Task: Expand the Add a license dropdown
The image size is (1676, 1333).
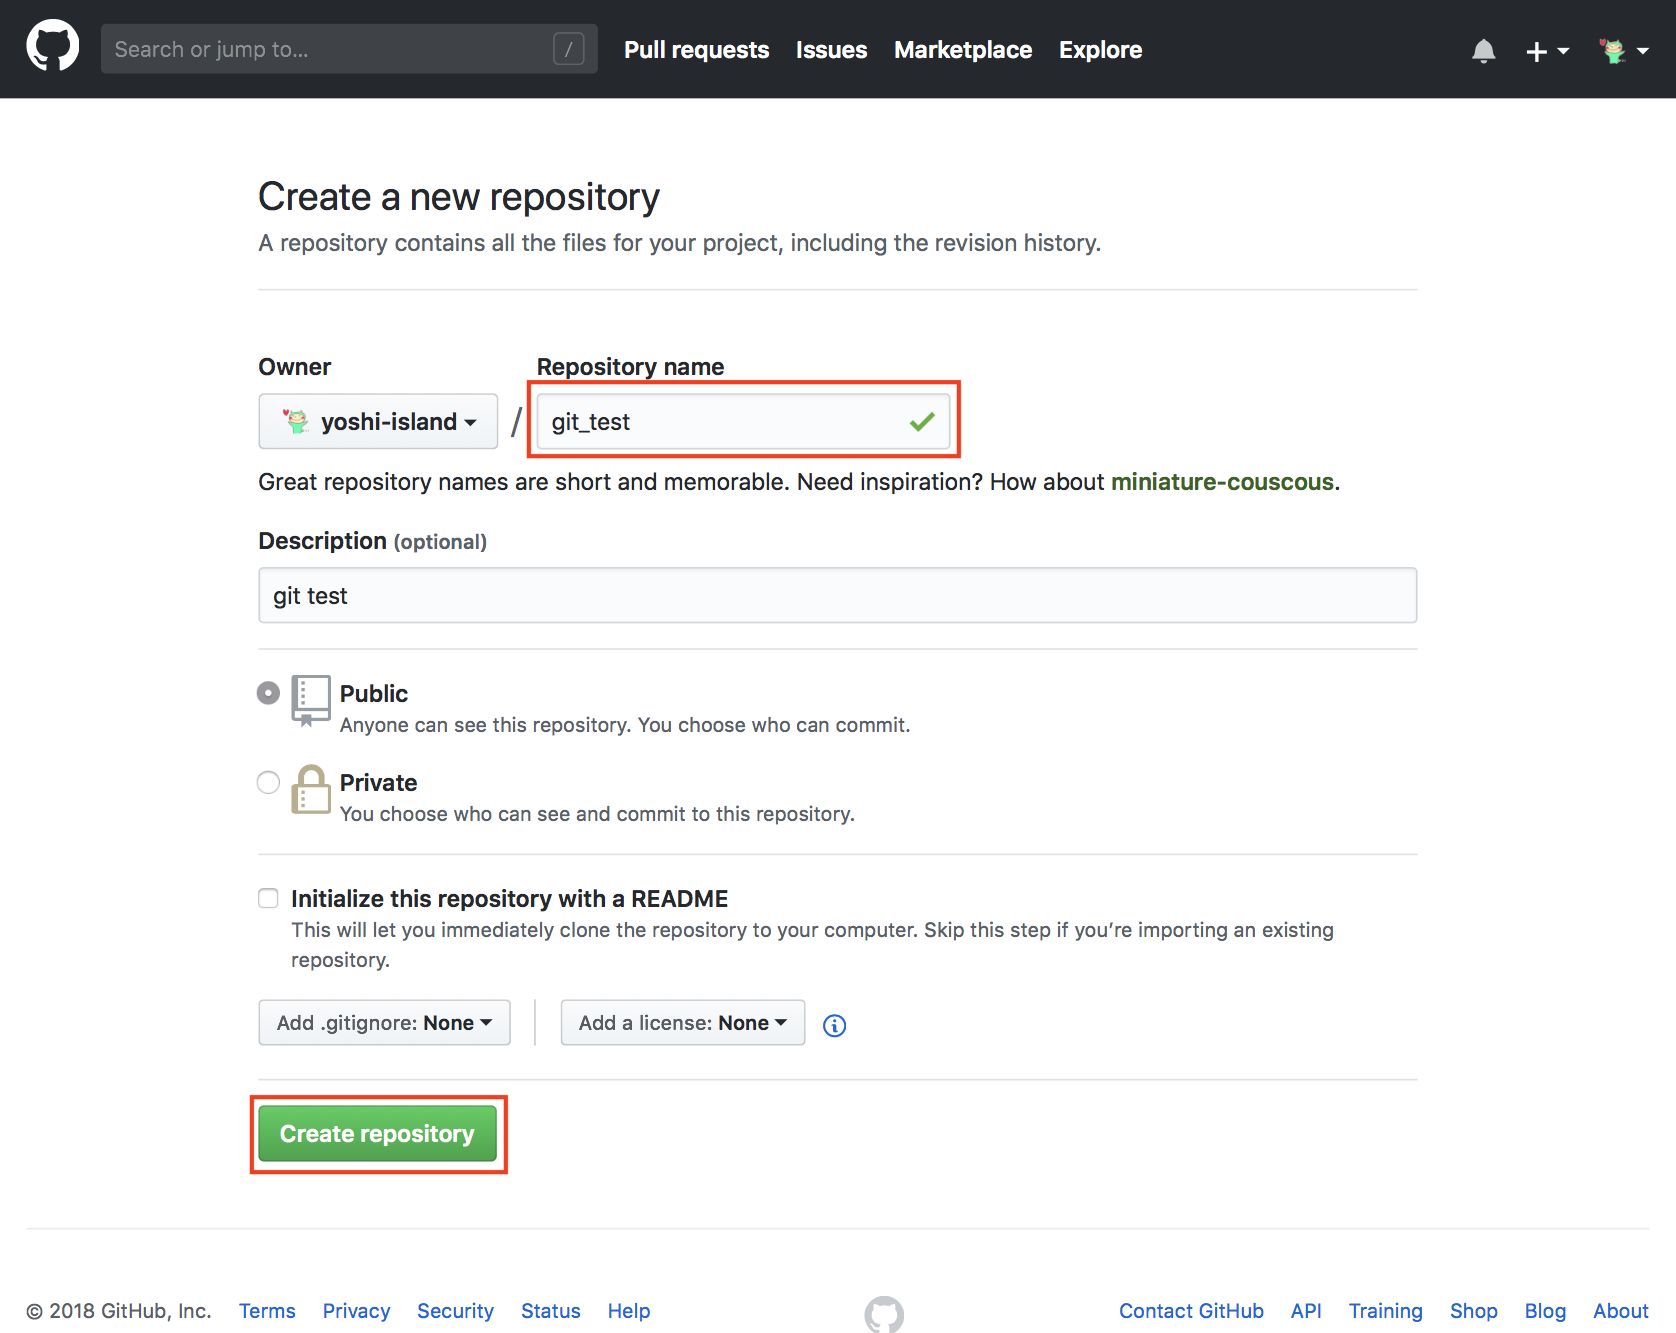Action: click(x=682, y=1023)
